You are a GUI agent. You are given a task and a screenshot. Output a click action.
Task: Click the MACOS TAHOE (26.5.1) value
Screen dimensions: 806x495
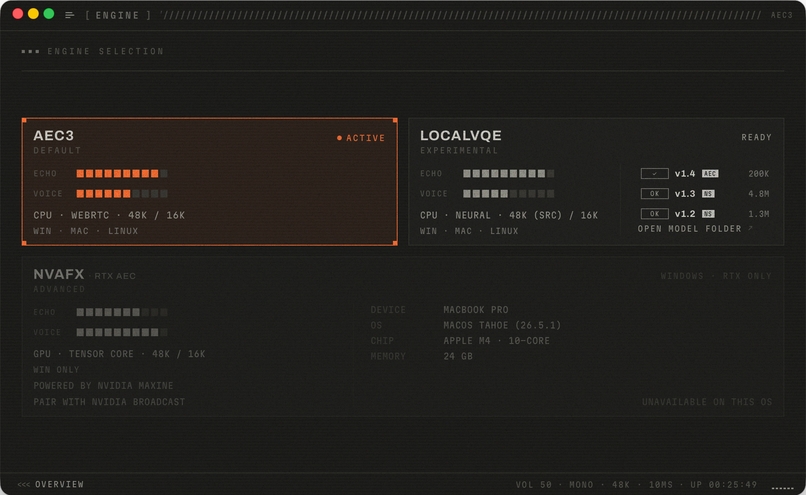coord(502,325)
